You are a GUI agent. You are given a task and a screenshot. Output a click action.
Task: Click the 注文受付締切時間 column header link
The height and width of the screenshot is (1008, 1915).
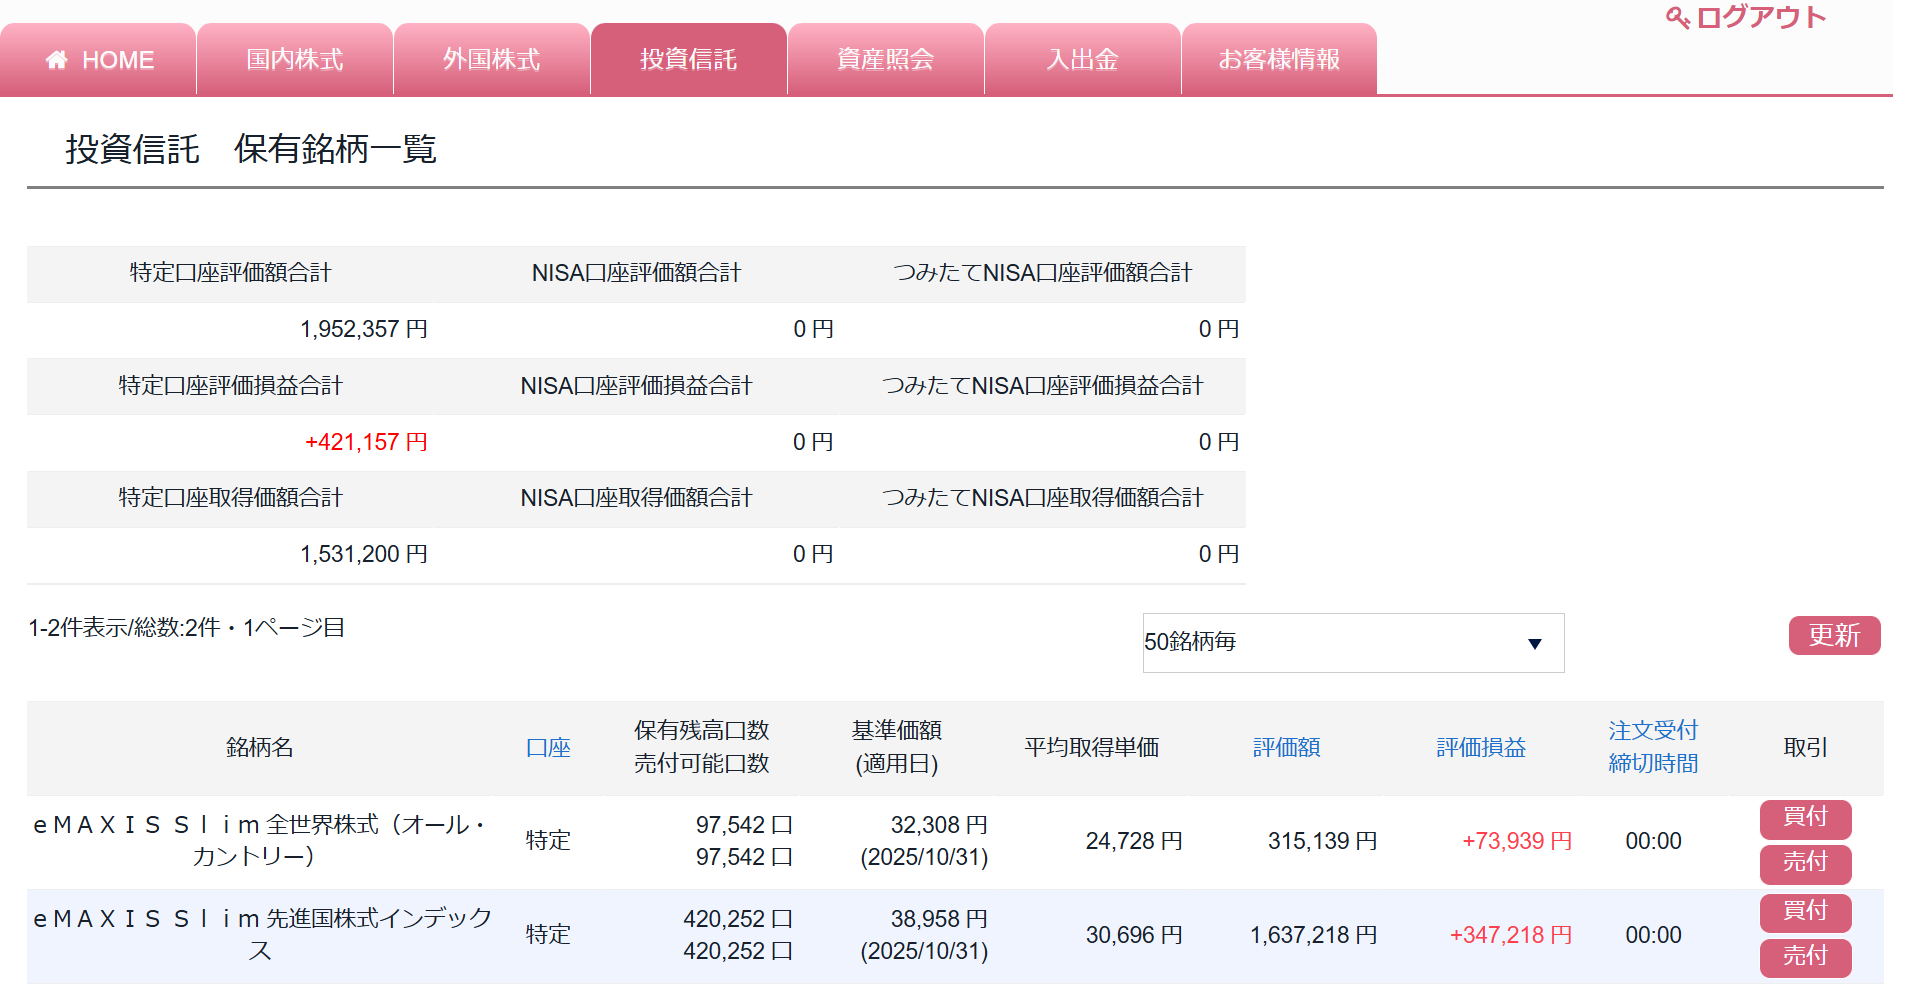click(x=1653, y=747)
